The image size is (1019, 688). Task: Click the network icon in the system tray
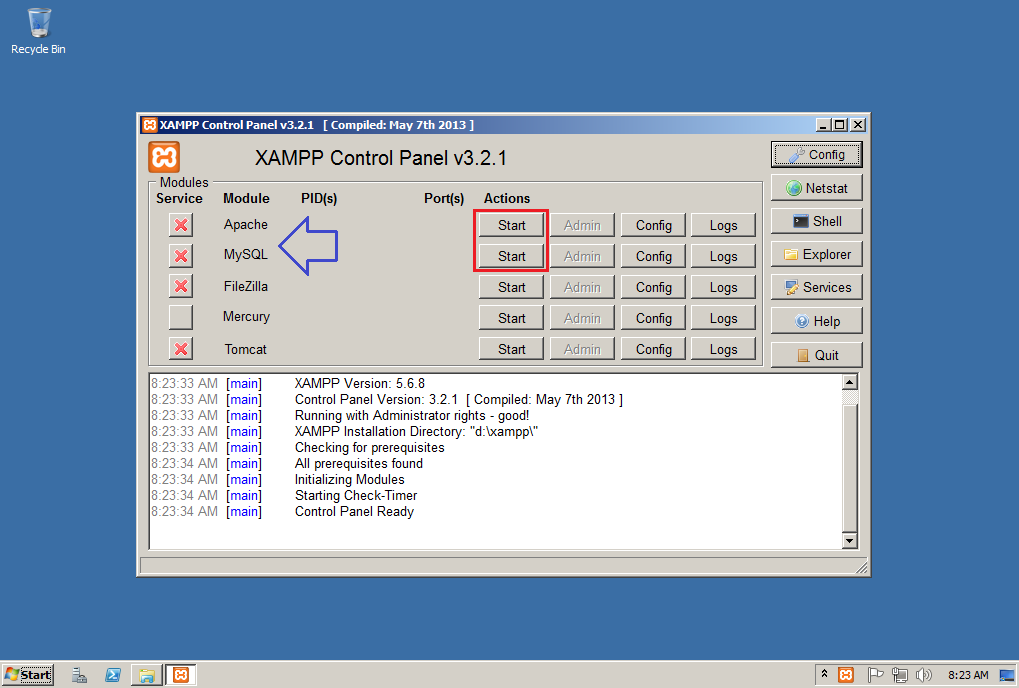pyautogui.click(x=899, y=674)
